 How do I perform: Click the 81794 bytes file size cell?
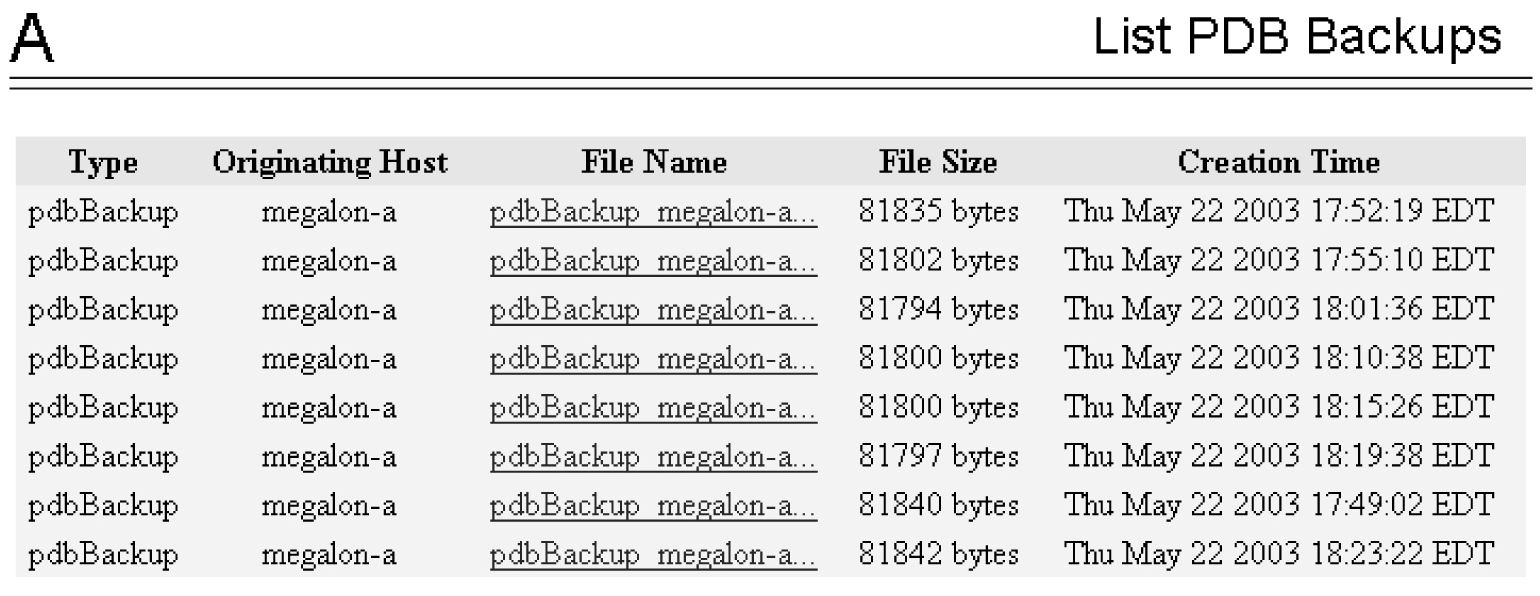(938, 310)
